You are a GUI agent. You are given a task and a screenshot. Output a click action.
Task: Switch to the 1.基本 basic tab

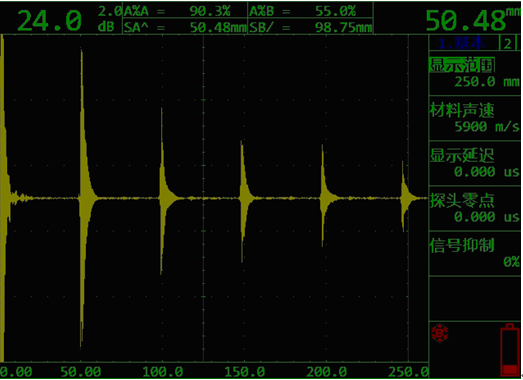click(x=464, y=44)
